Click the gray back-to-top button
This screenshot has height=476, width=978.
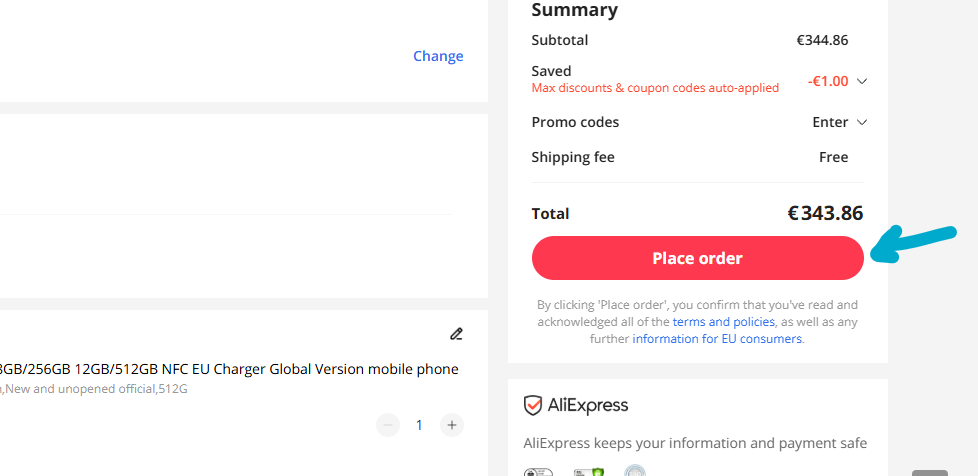pos(929,473)
